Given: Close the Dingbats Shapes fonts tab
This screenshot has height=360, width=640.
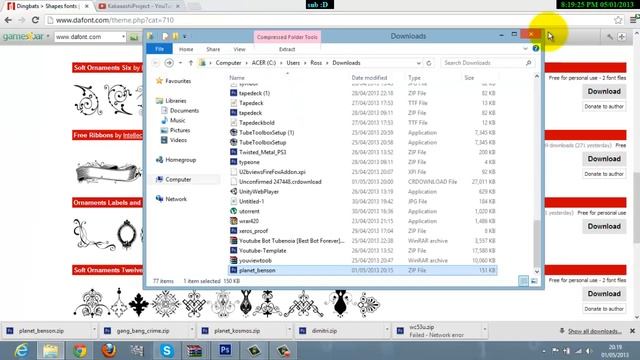Looking at the screenshot, I should click(87, 6).
